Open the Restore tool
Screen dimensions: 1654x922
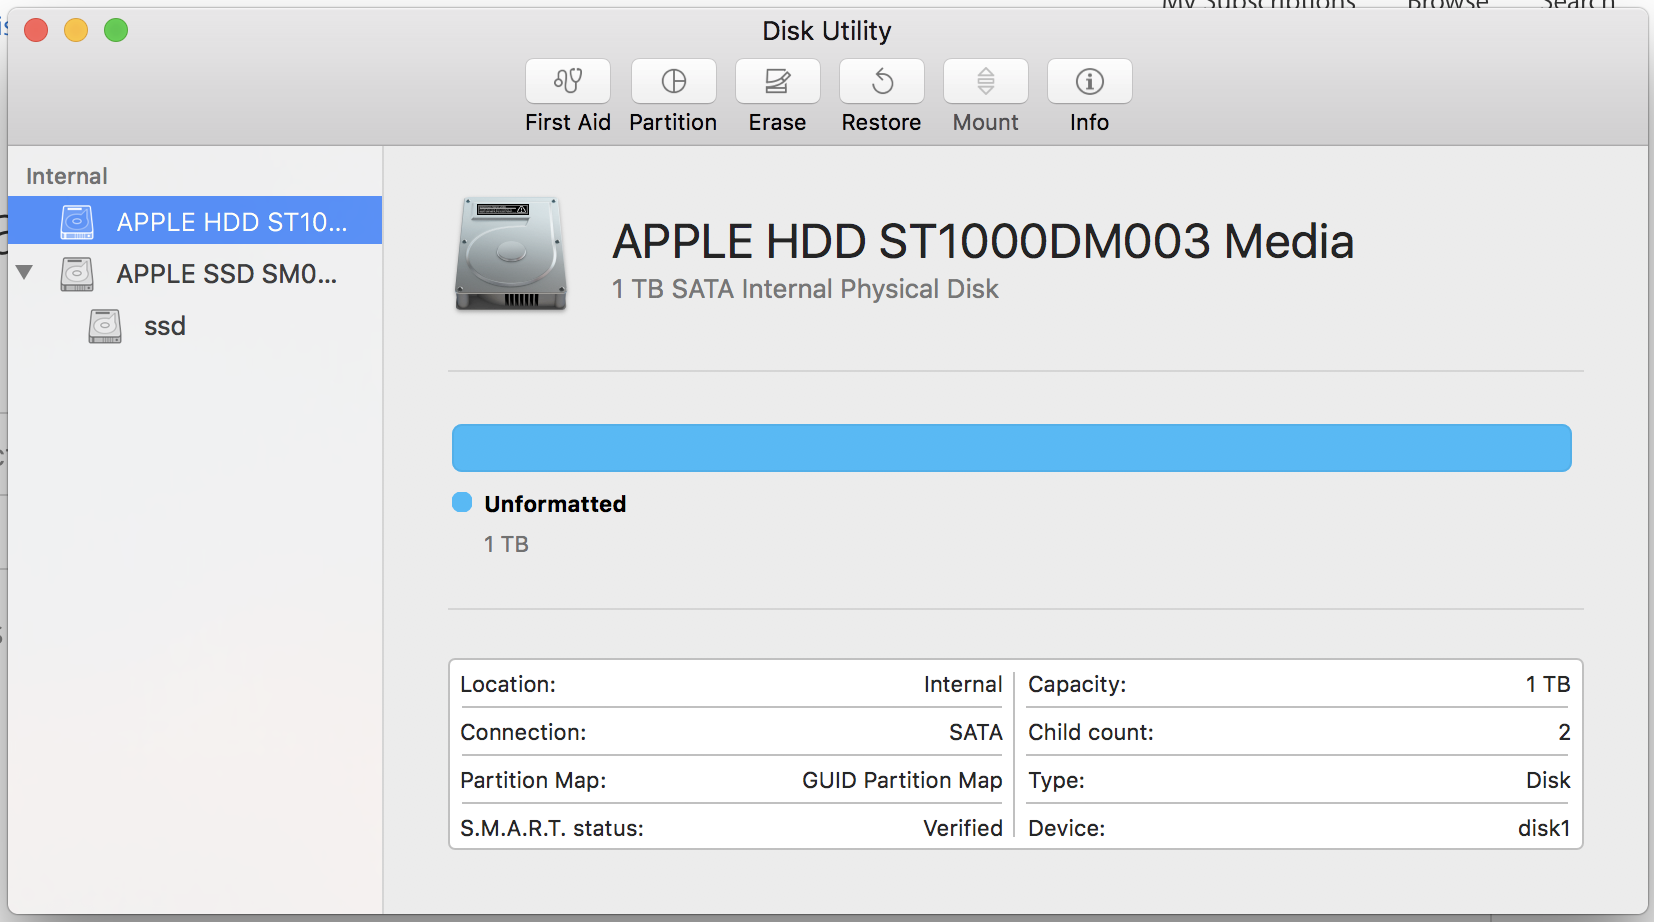click(881, 95)
